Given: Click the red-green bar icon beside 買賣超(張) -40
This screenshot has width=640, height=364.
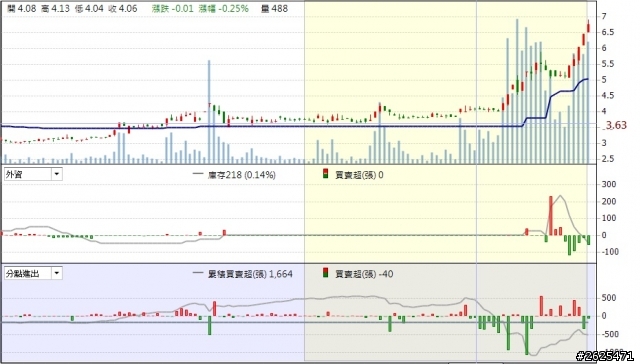Looking at the screenshot, I should 325,273.
